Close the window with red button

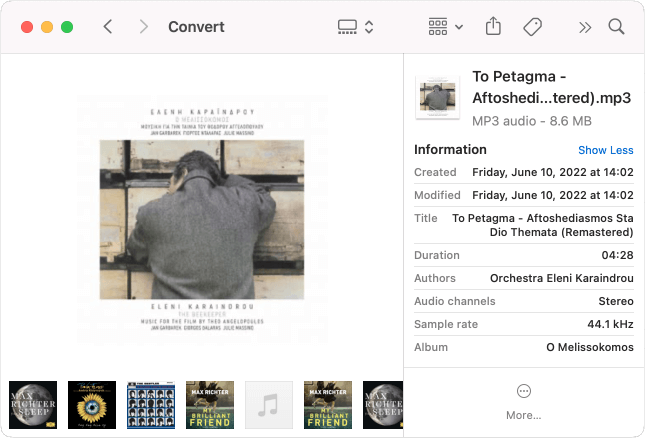coord(27,27)
